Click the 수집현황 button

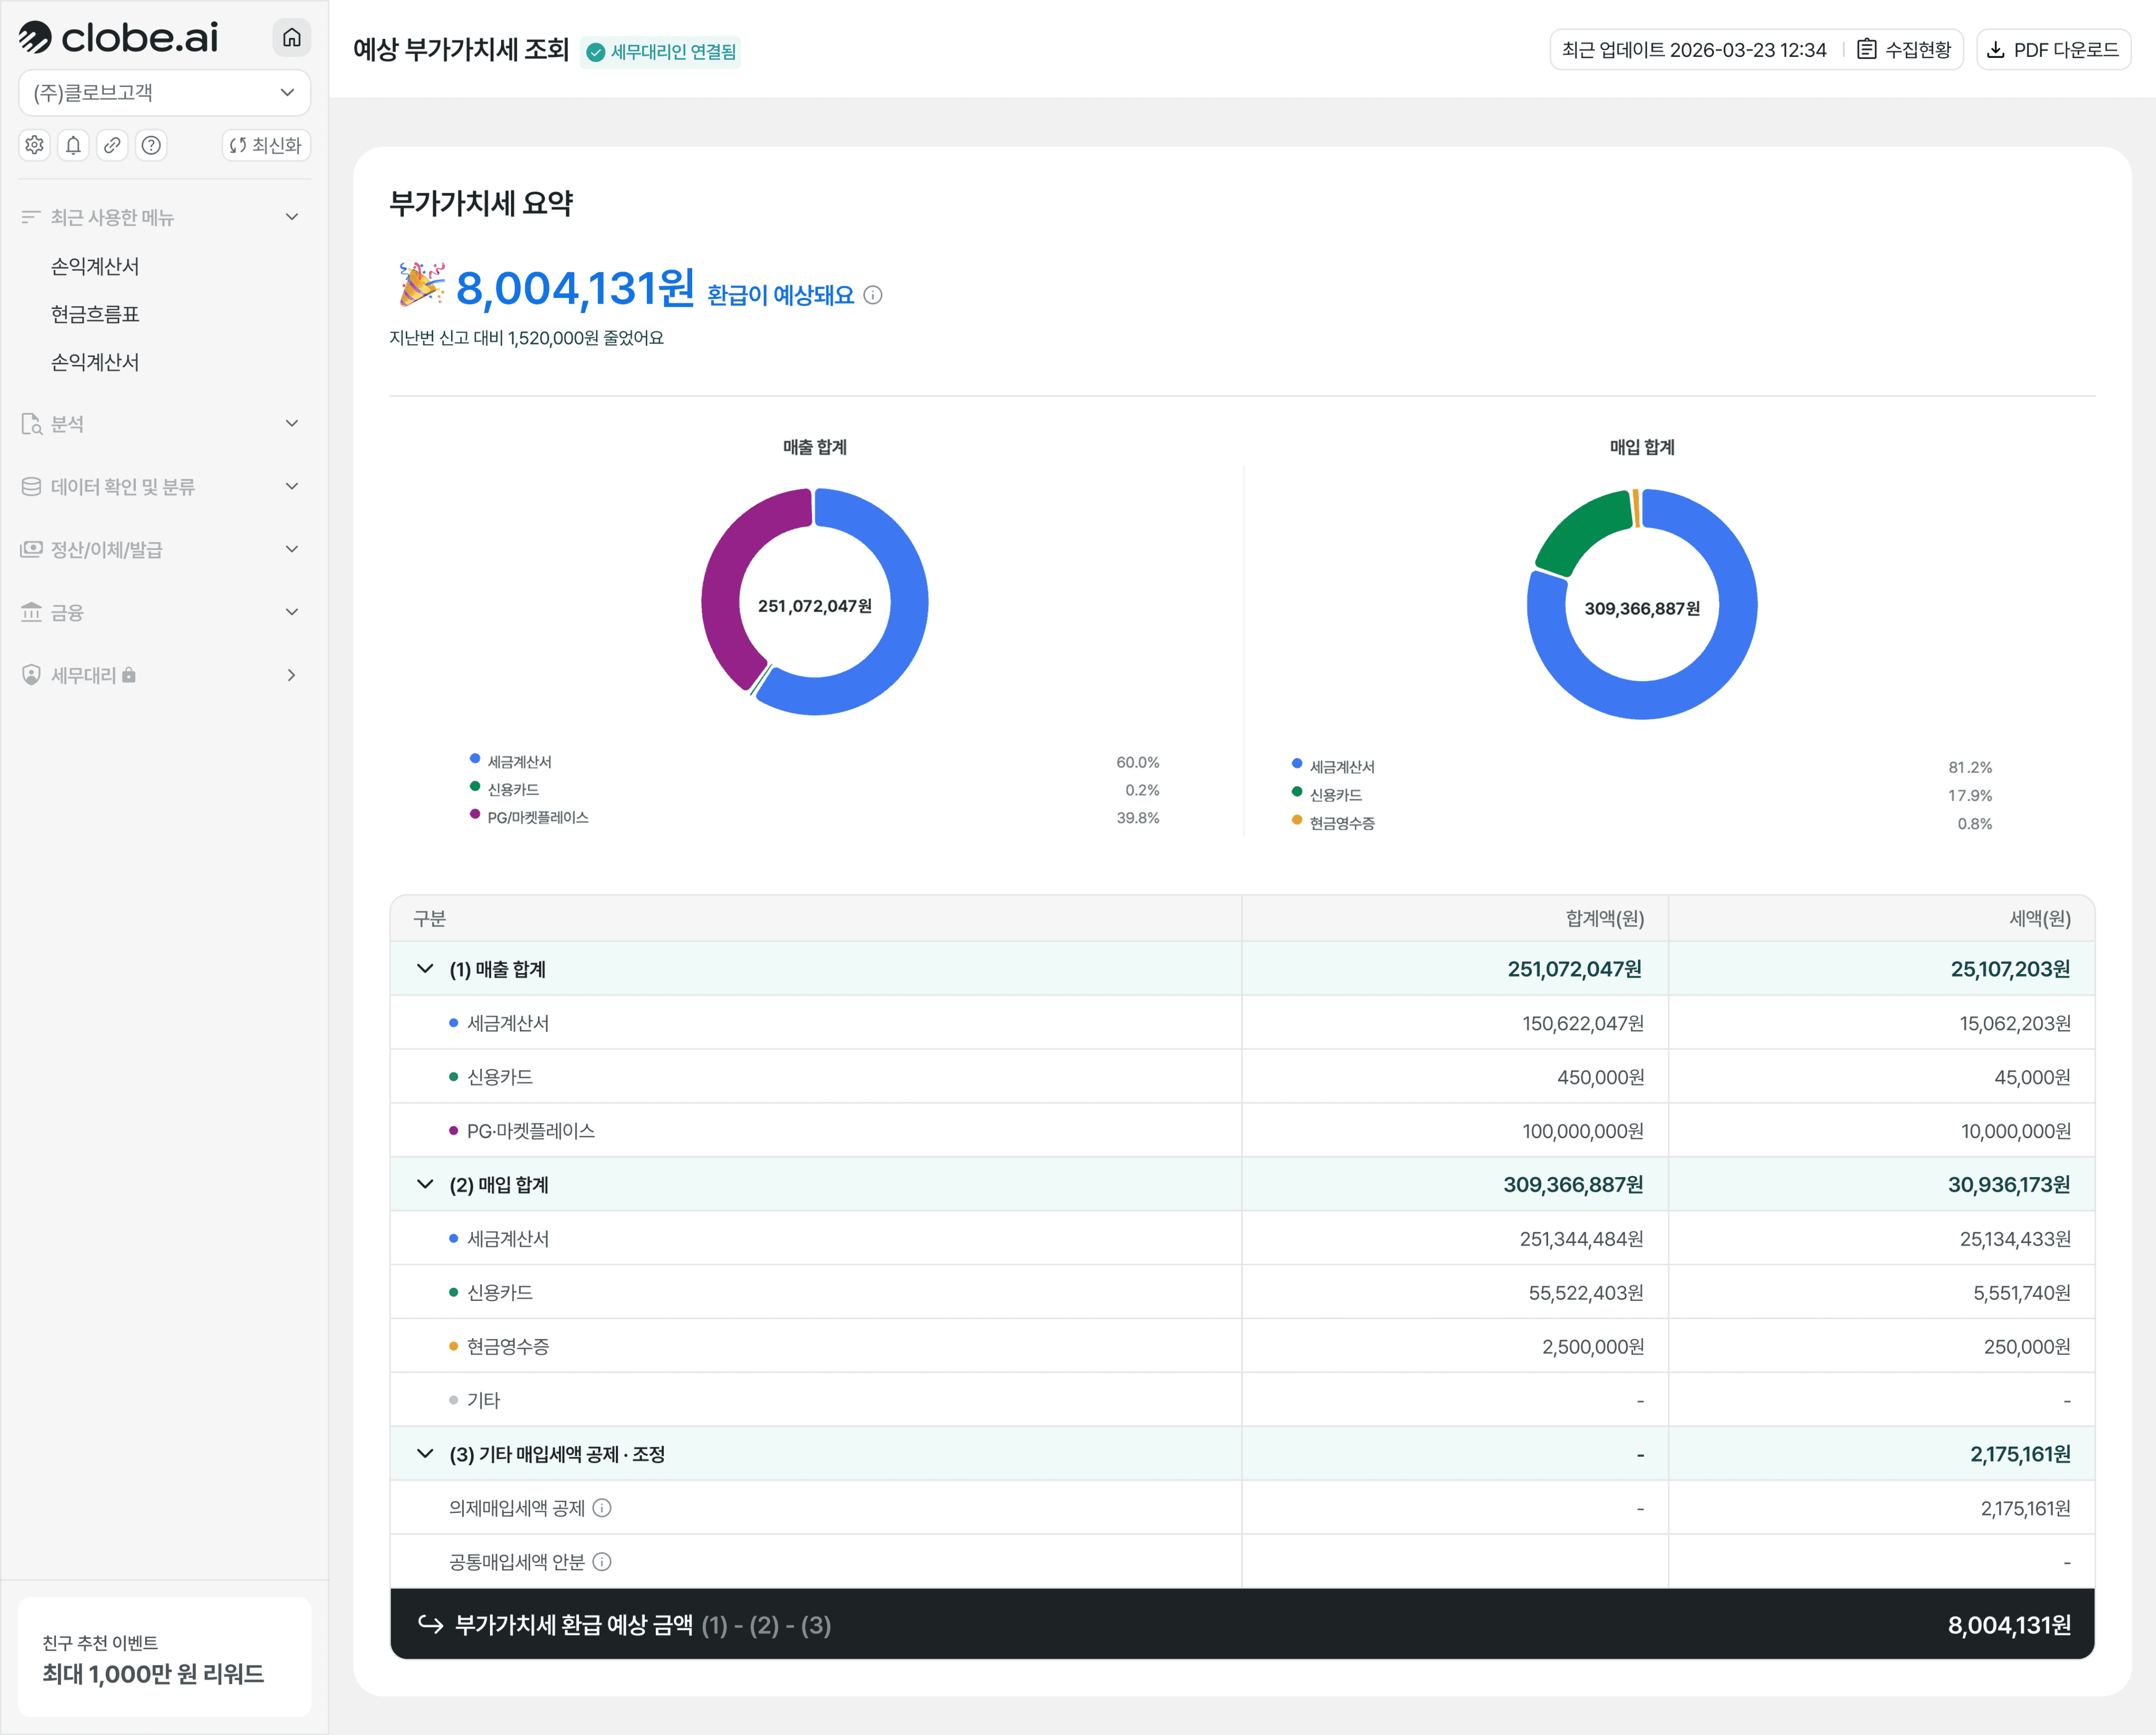click(x=1904, y=50)
